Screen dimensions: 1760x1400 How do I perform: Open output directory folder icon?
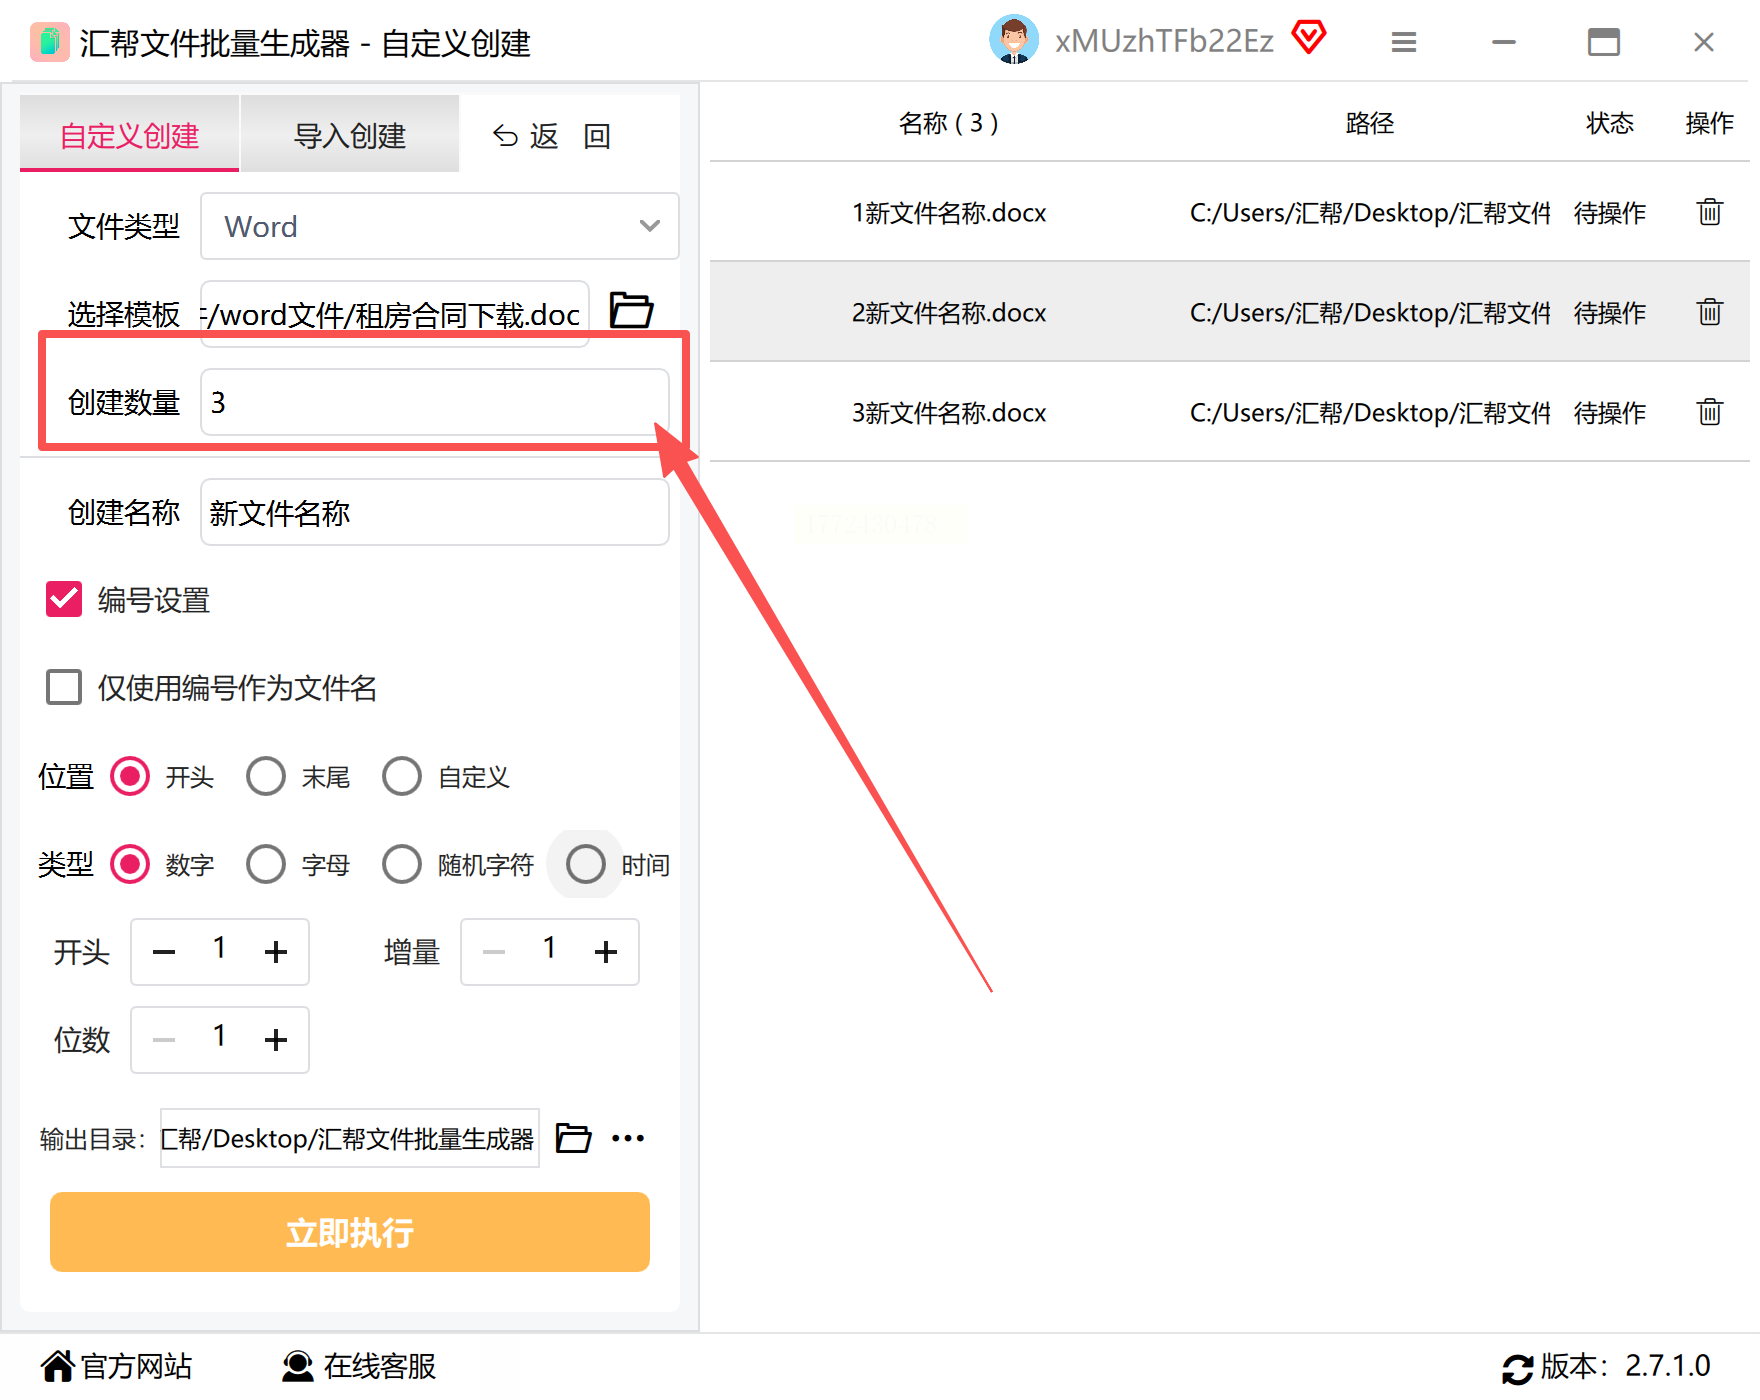point(573,1138)
